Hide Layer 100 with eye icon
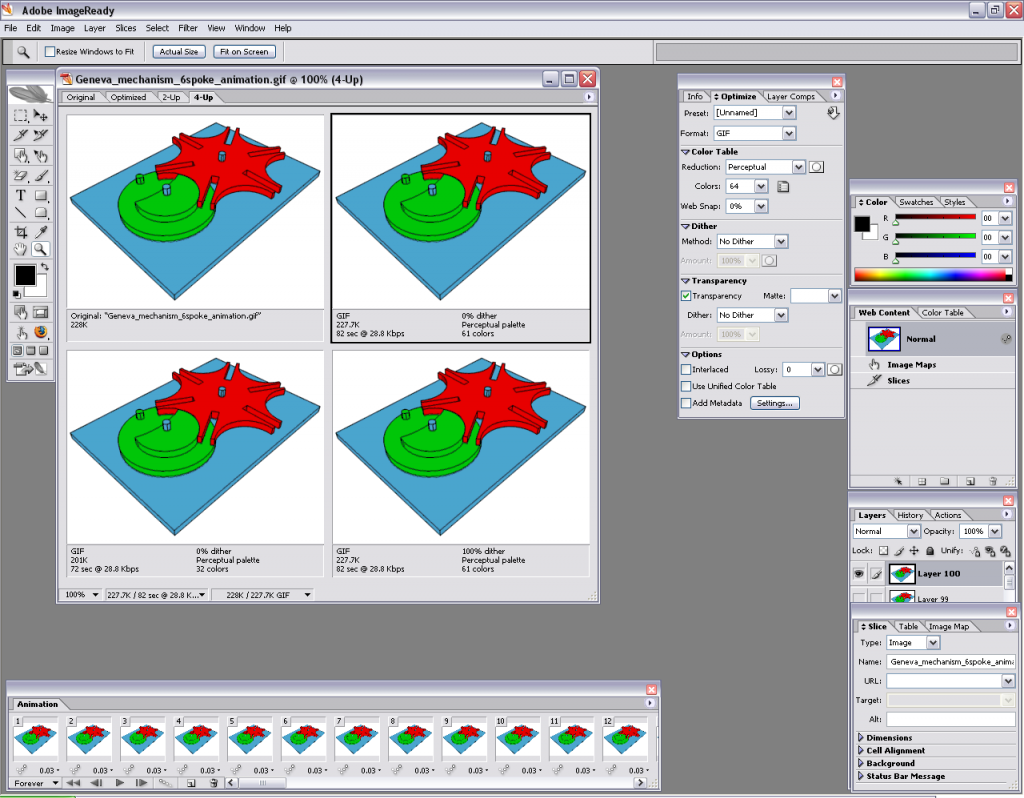The width and height of the screenshot is (1024, 798). coord(859,574)
